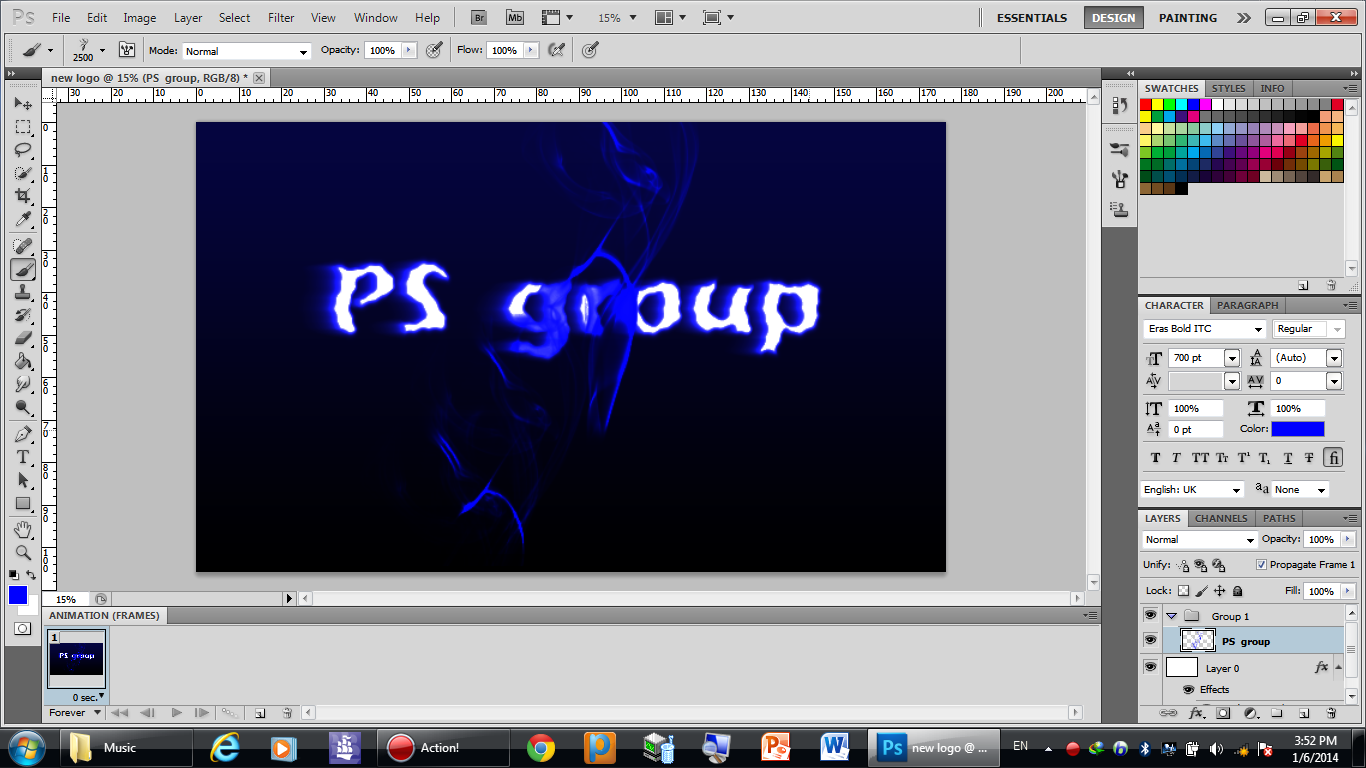Select the Crop tool
The width and height of the screenshot is (1366, 768).
click(22, 197)
